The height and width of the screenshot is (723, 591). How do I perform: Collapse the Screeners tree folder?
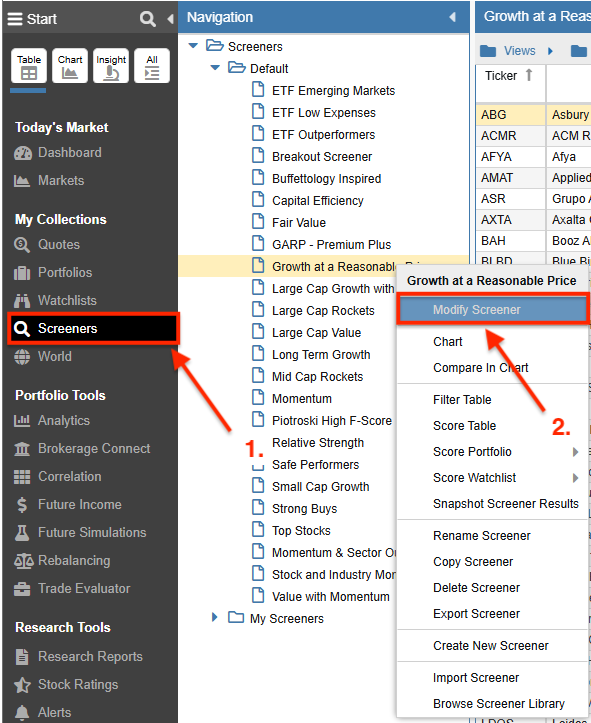[x=193, y=46]
